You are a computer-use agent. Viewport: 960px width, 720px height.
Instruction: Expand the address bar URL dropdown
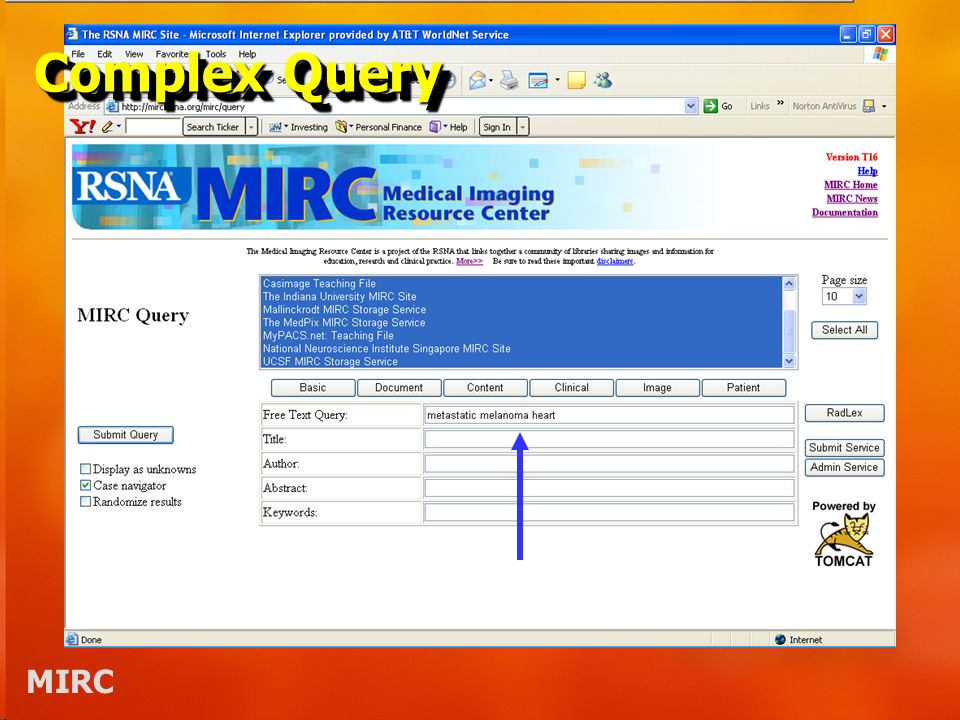tap(691, 106)
